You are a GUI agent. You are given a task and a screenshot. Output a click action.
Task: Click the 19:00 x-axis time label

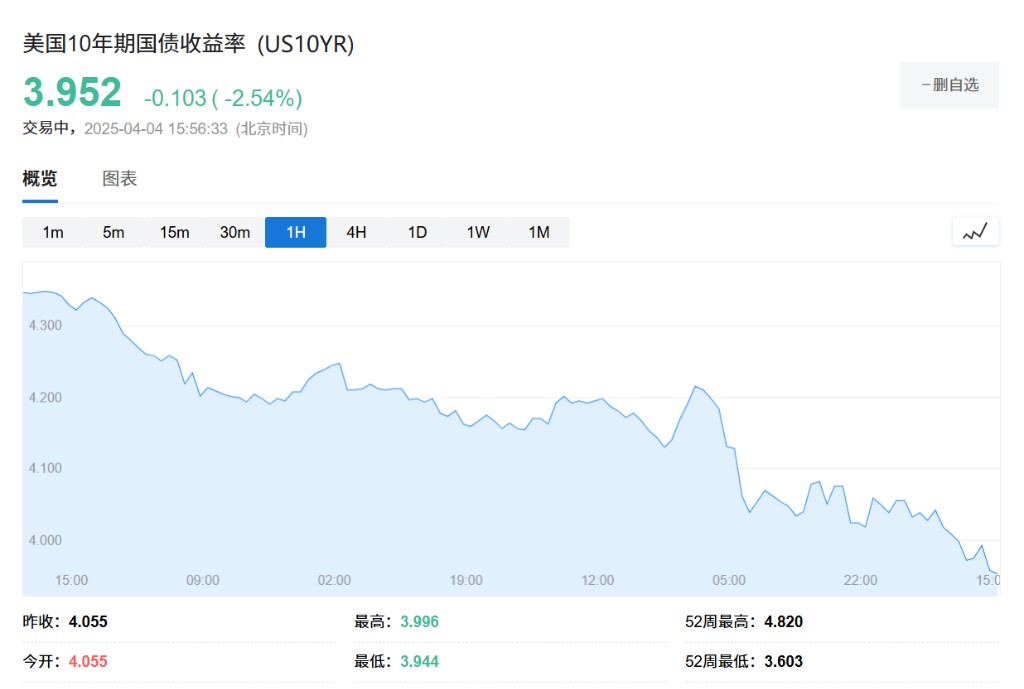(x=466, y=581)
